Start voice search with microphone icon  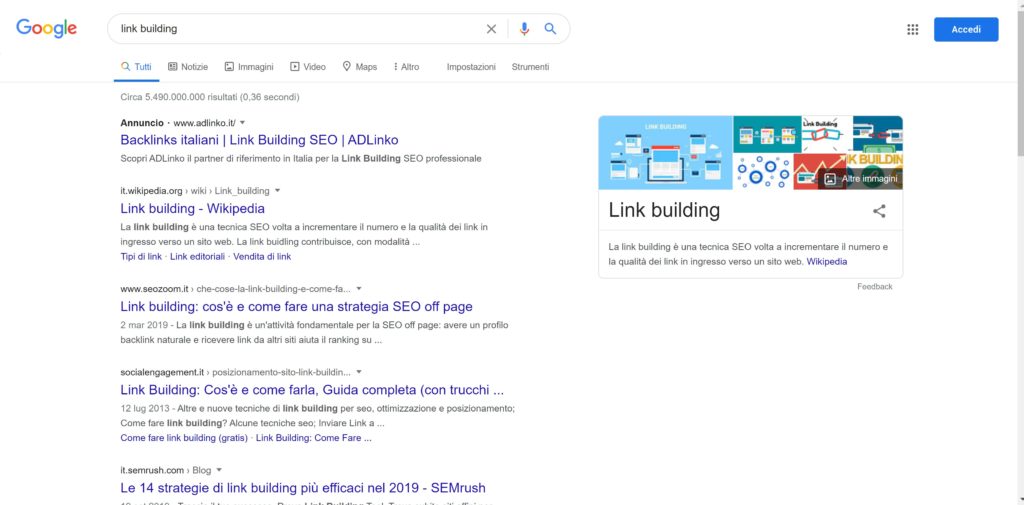[x=524, y=29]
